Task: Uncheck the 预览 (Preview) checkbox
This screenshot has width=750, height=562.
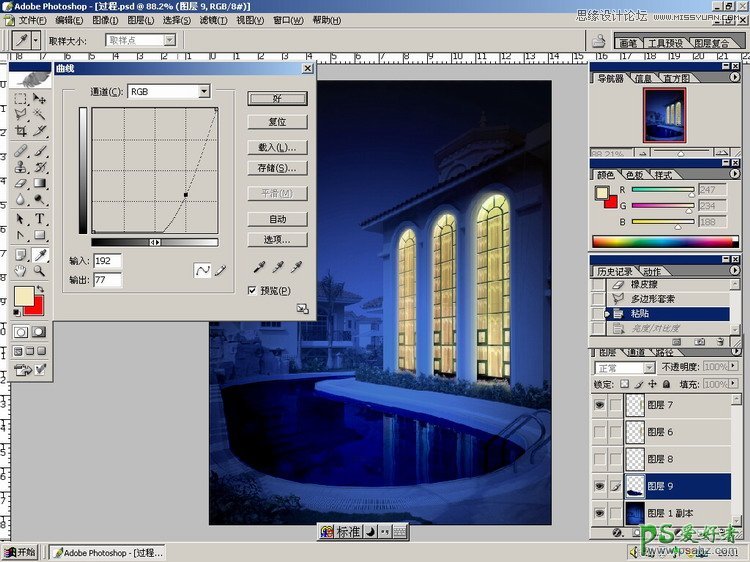Action: [252, 290]
